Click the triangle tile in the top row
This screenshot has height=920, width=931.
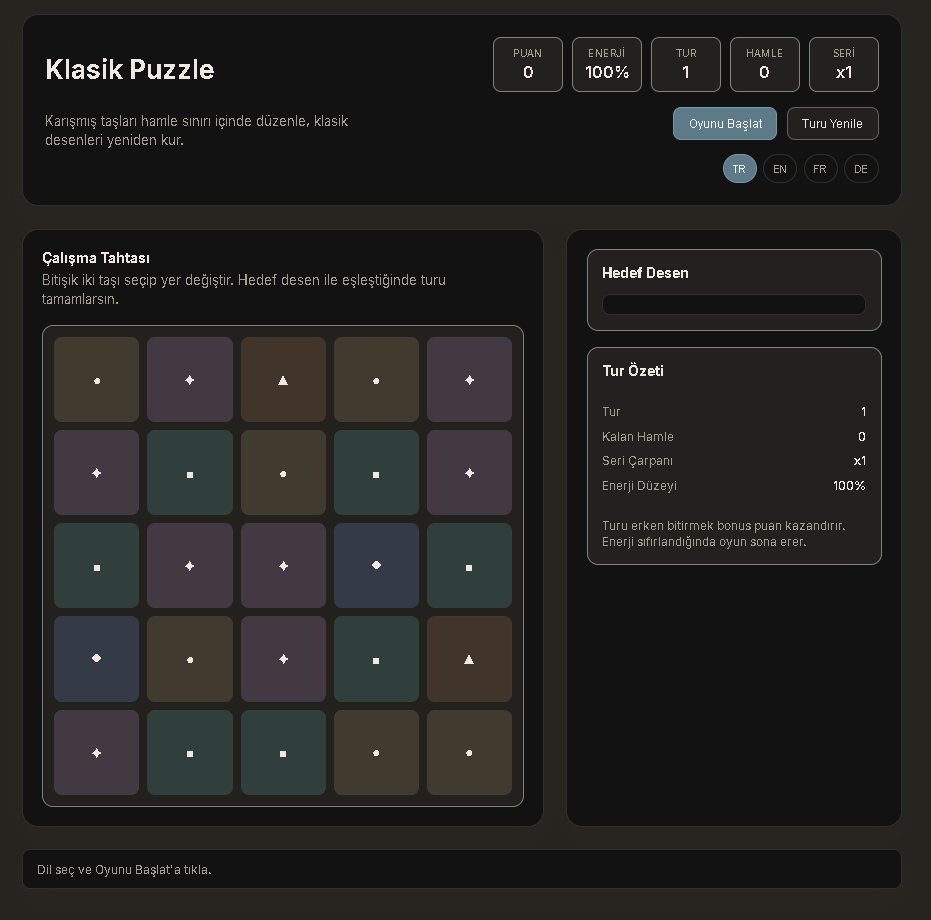pyautogui.click(x=283, y=379)
